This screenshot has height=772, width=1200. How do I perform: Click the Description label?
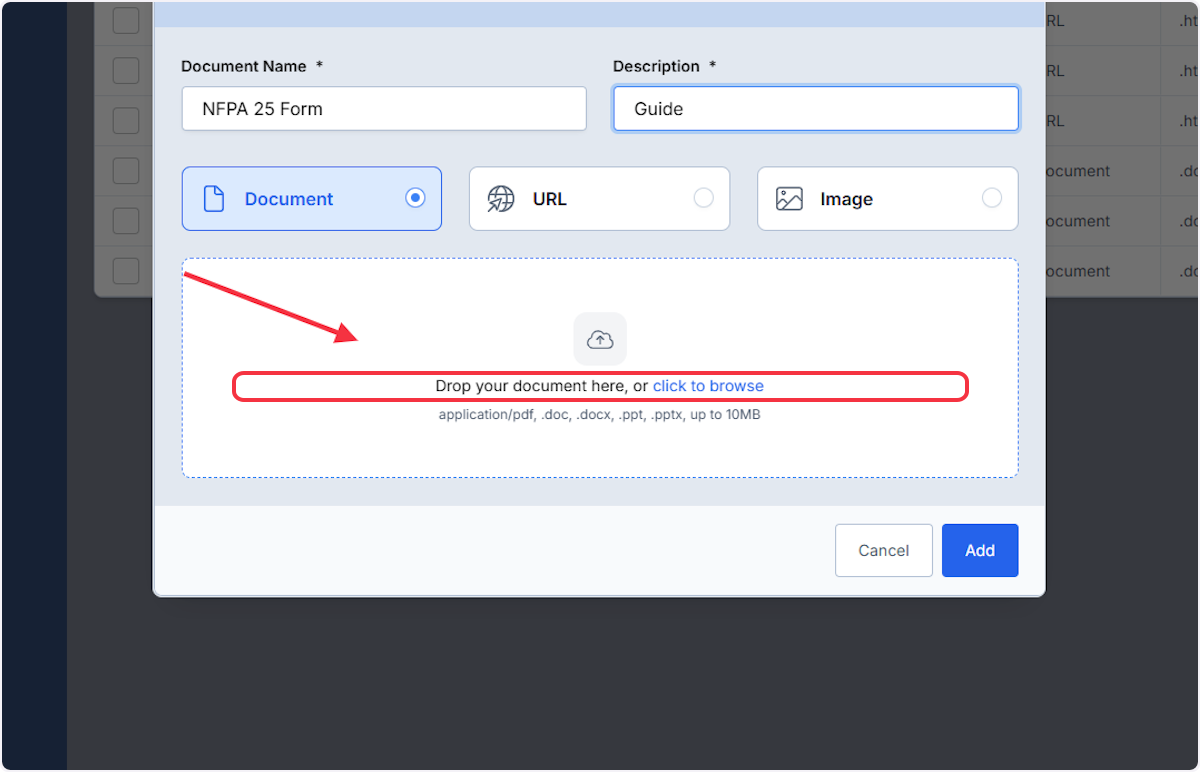coord(656,66)
